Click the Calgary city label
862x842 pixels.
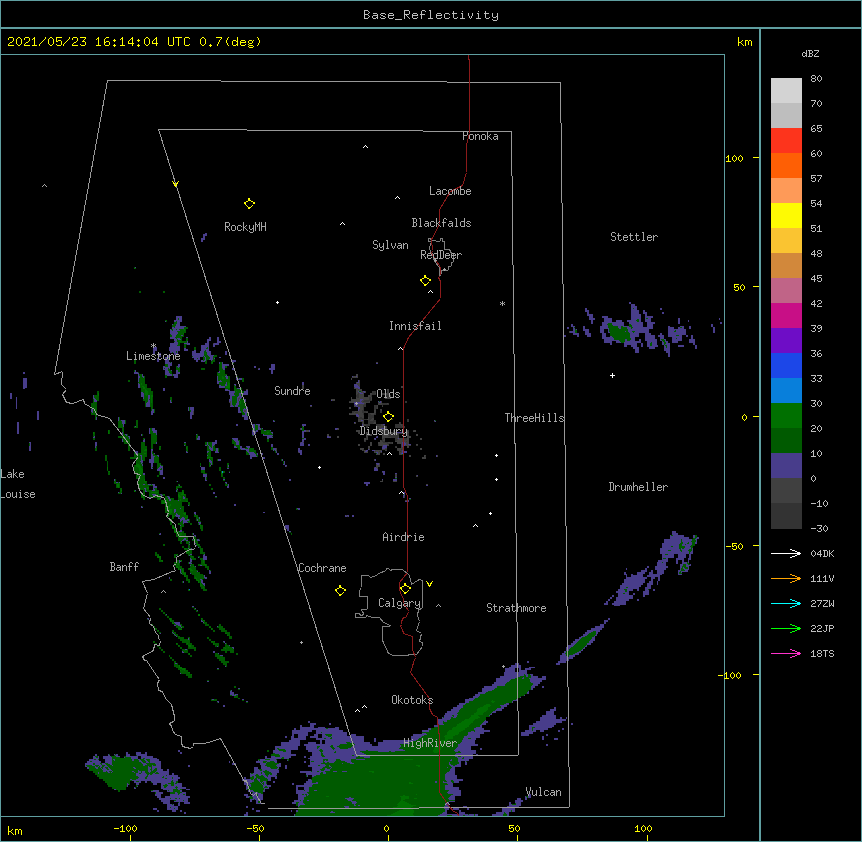tap(400, 603)
